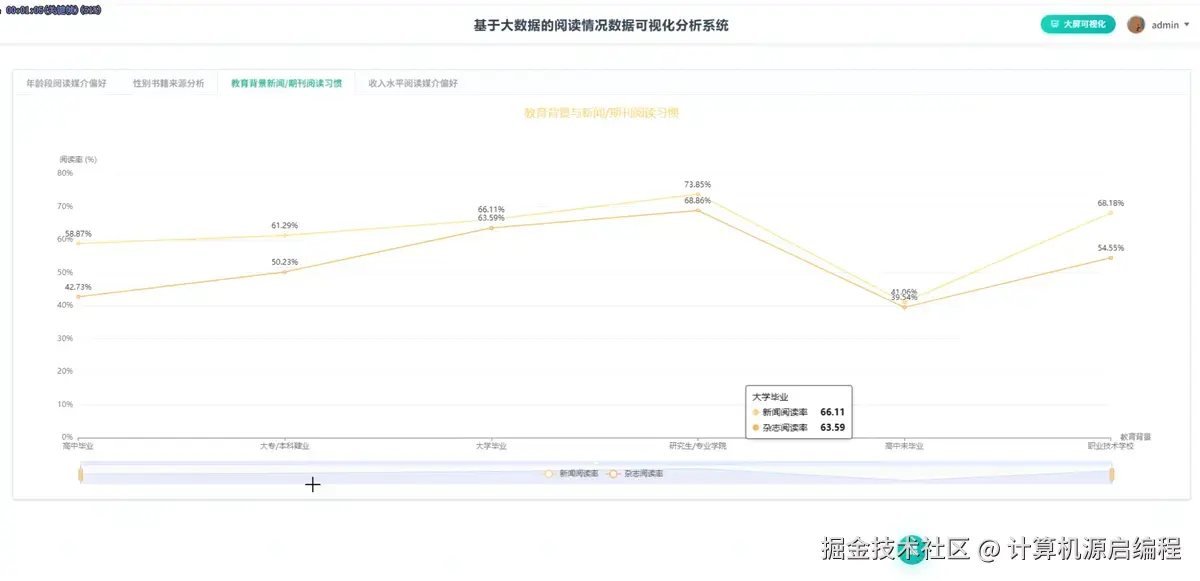Click the right handle of the zoom slider
This screenshot has height=581, width=1200.
click(1112, 472)
